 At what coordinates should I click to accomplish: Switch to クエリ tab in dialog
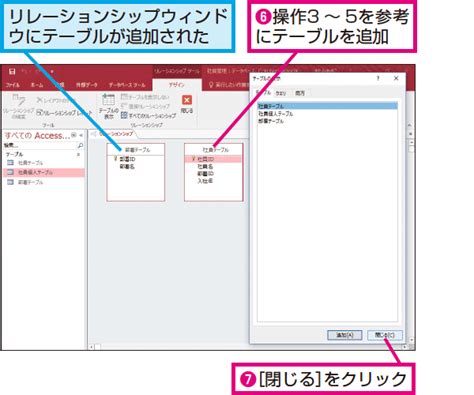pos(281,93)
